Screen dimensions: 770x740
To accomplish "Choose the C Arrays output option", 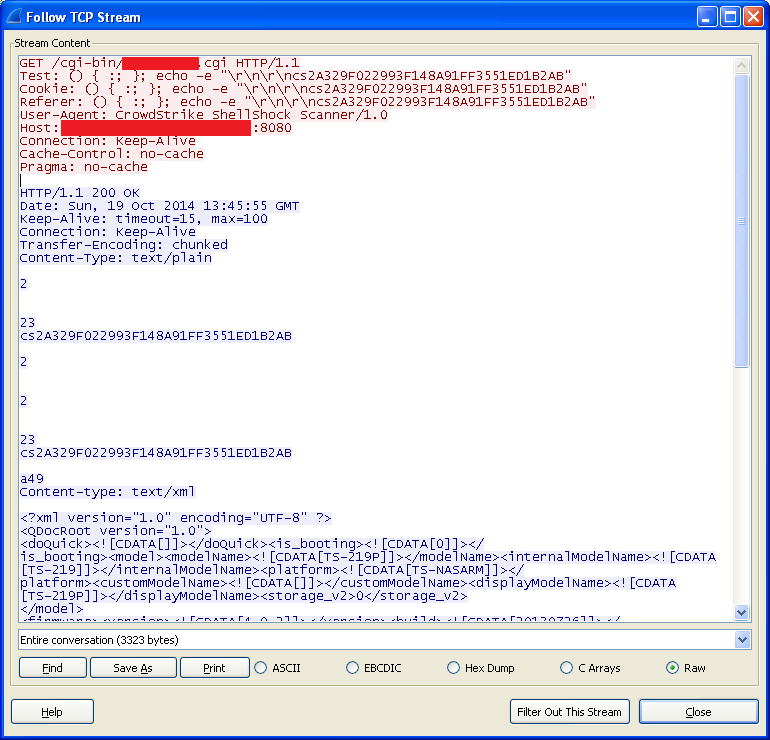I will (x=591, y=668).
